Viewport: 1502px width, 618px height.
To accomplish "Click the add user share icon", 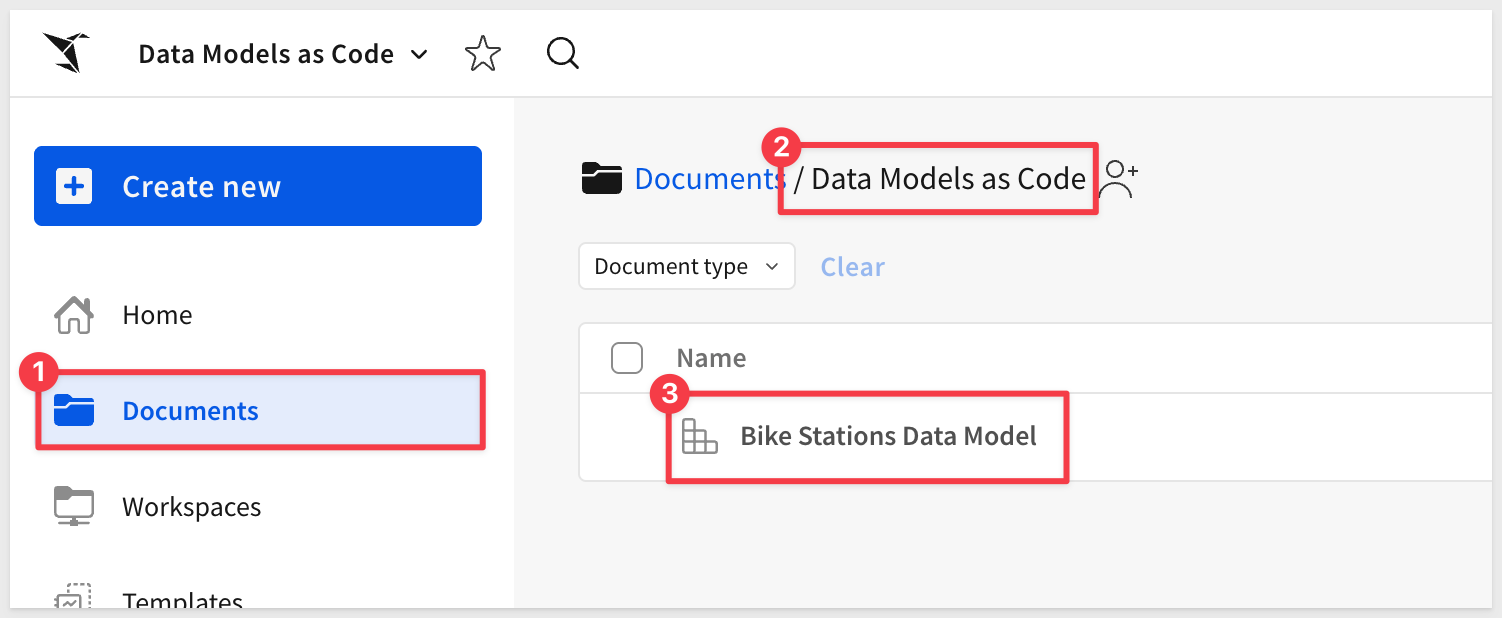I will [x=1119, y=180].
